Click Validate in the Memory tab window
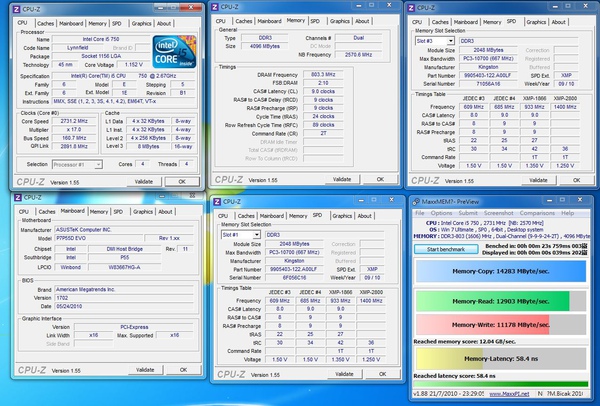 (342, 179)
